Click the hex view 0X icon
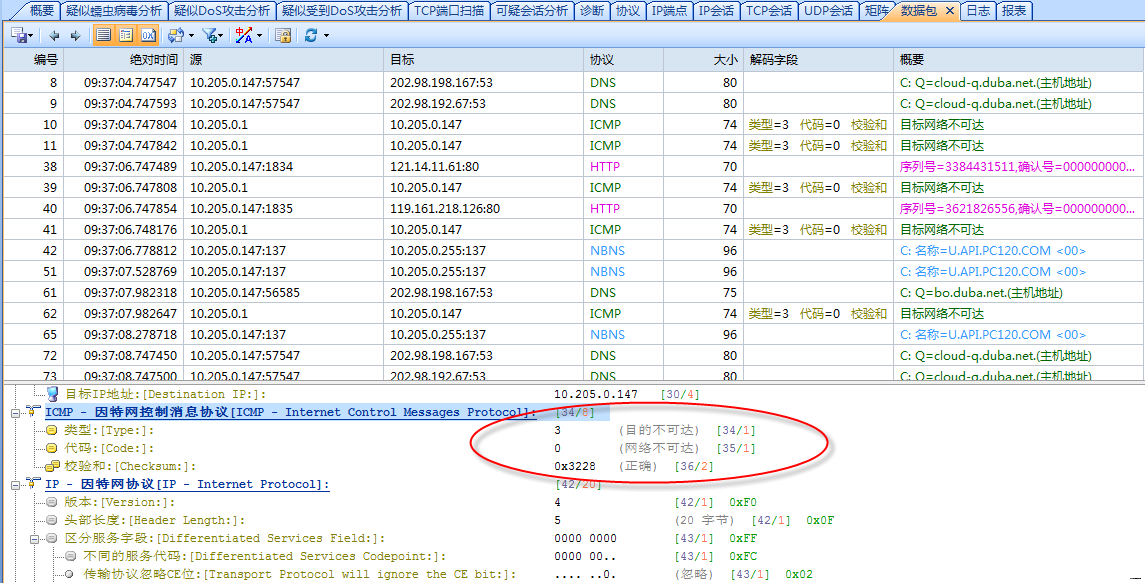1145x583 pixels. point(148,35)
